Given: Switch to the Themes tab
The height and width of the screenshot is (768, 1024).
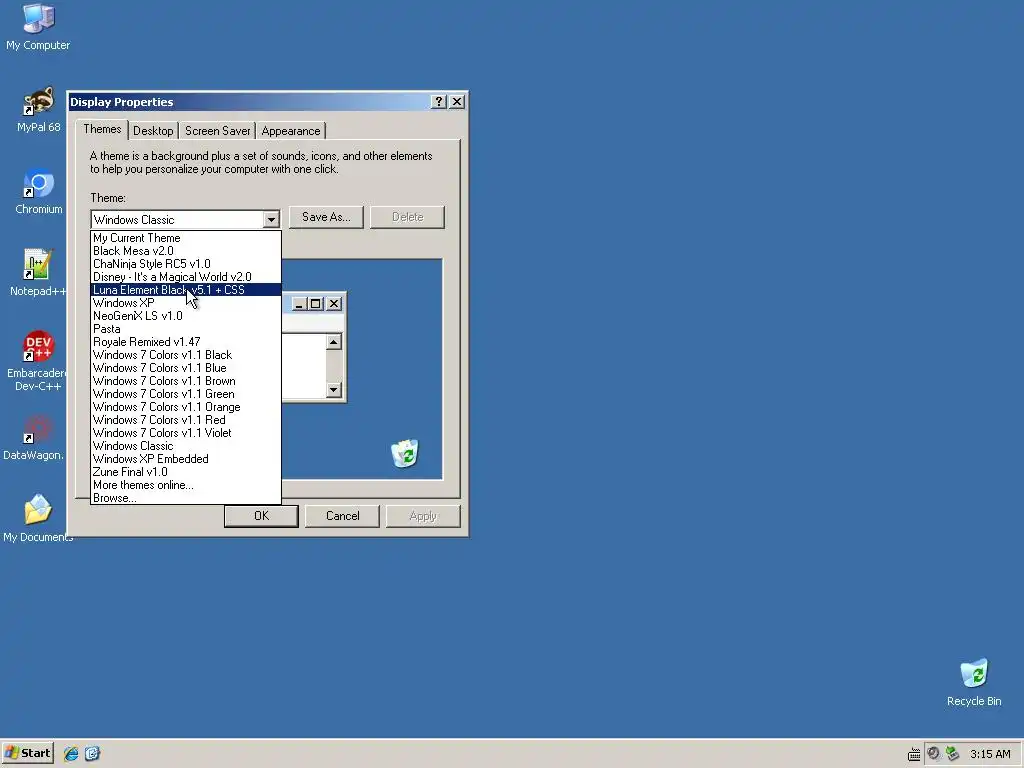Looking at the screenshot, I should [102, 129].
